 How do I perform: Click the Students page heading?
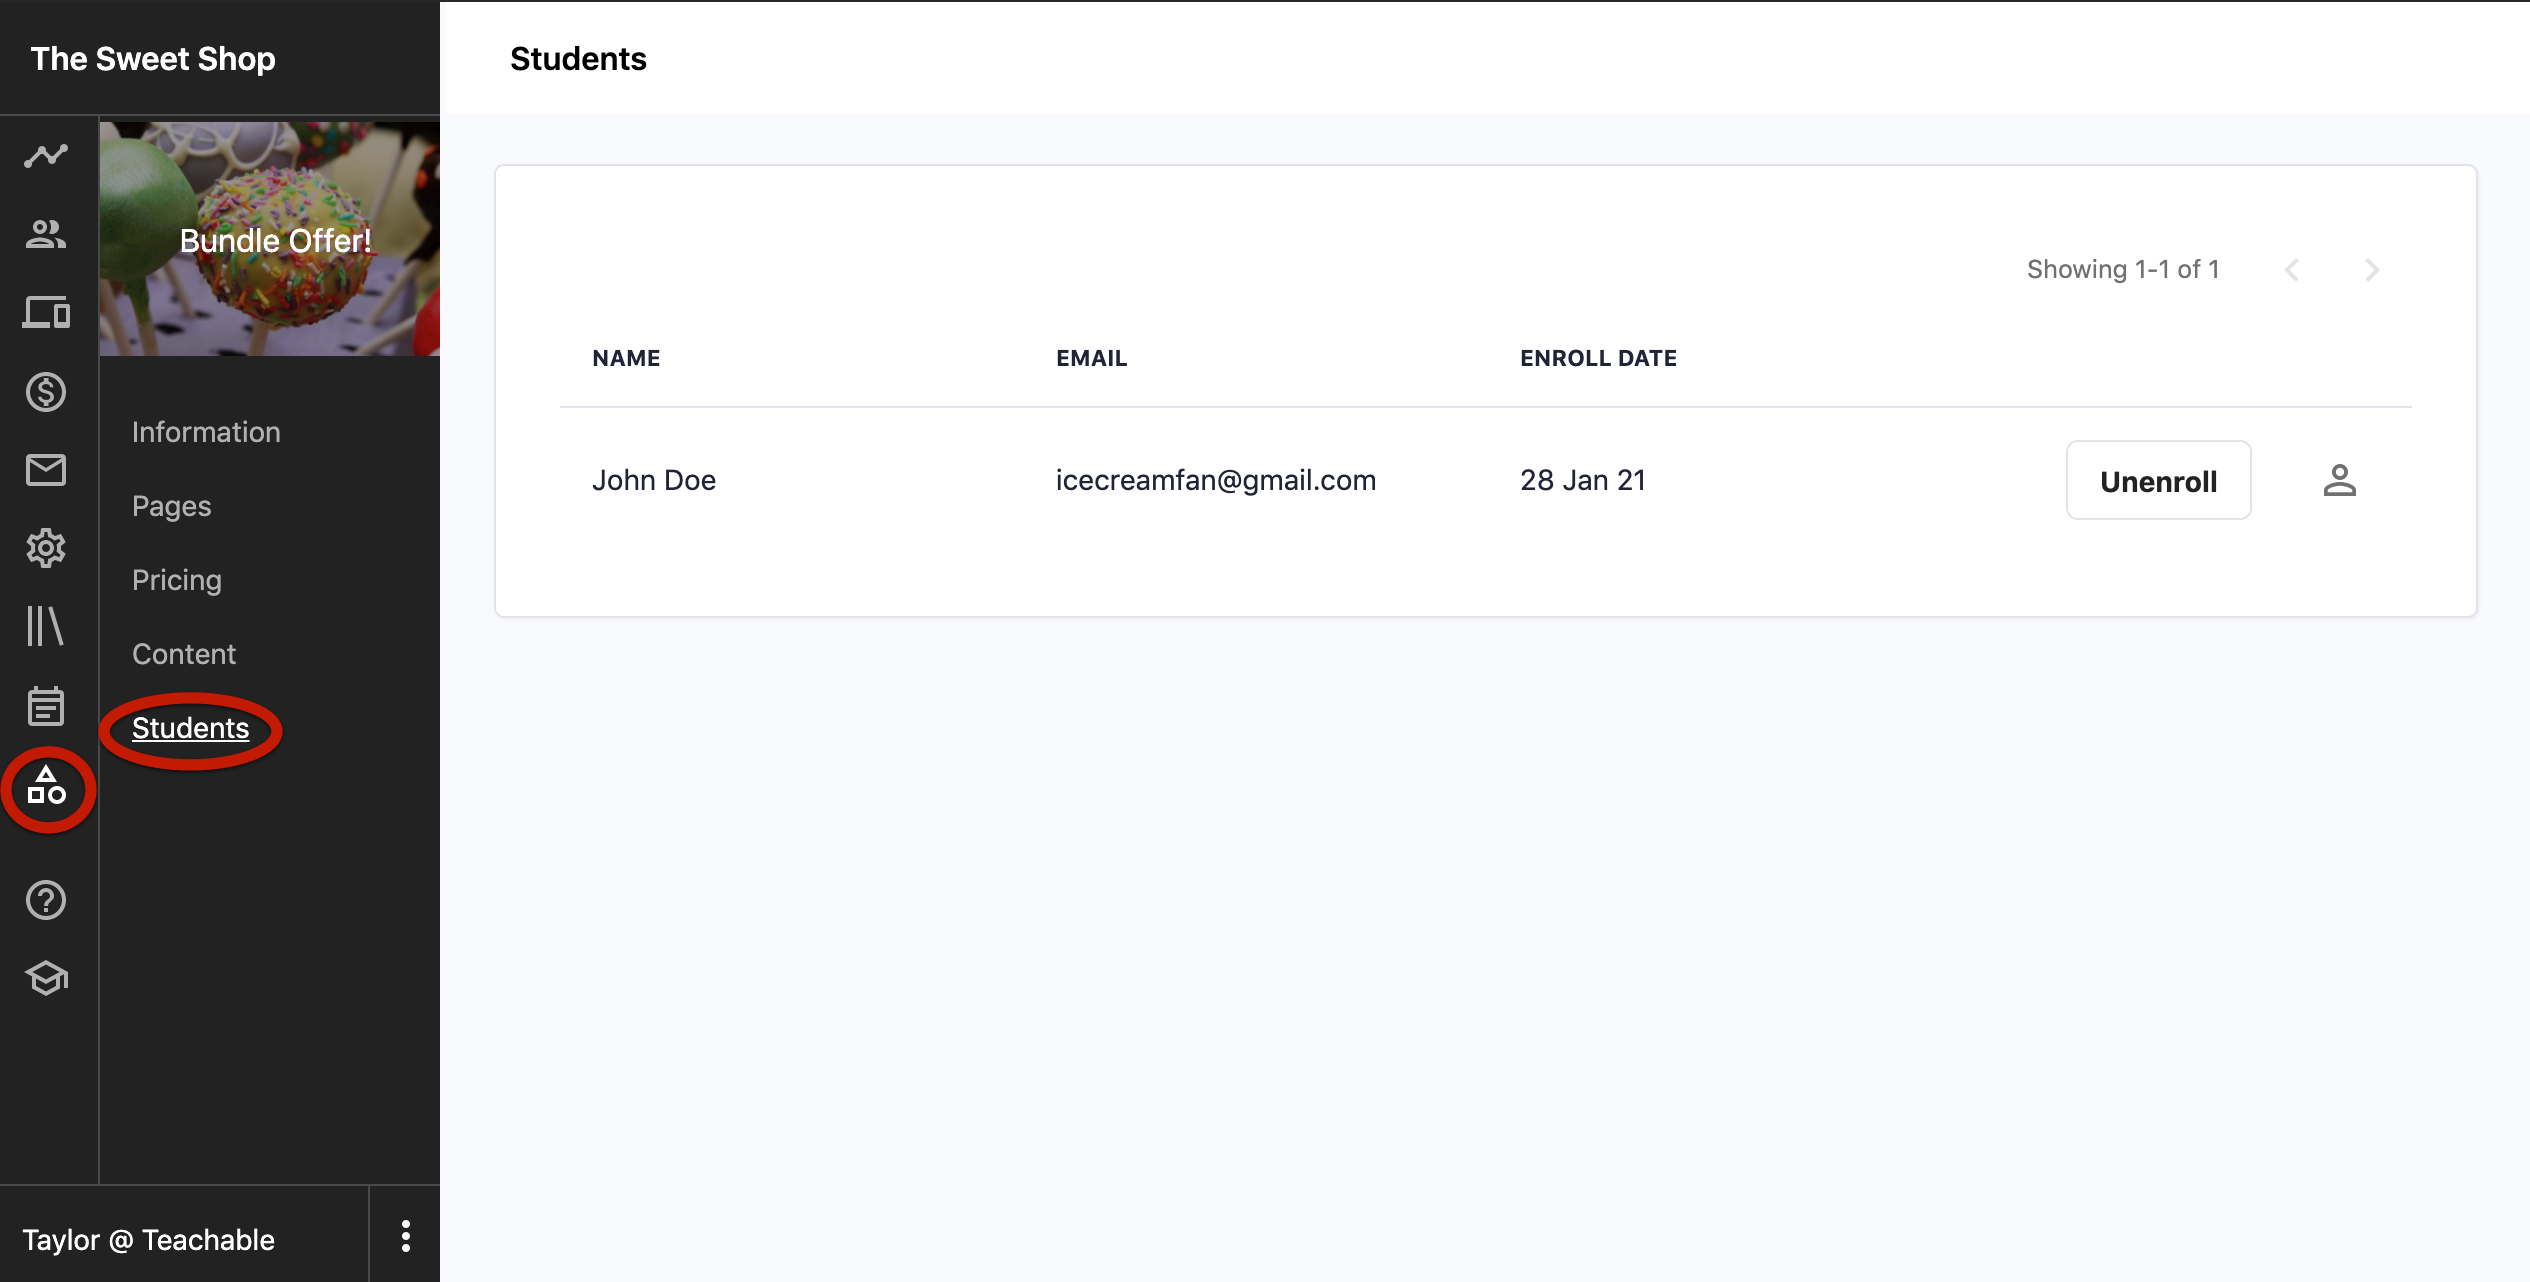[578, 59]
